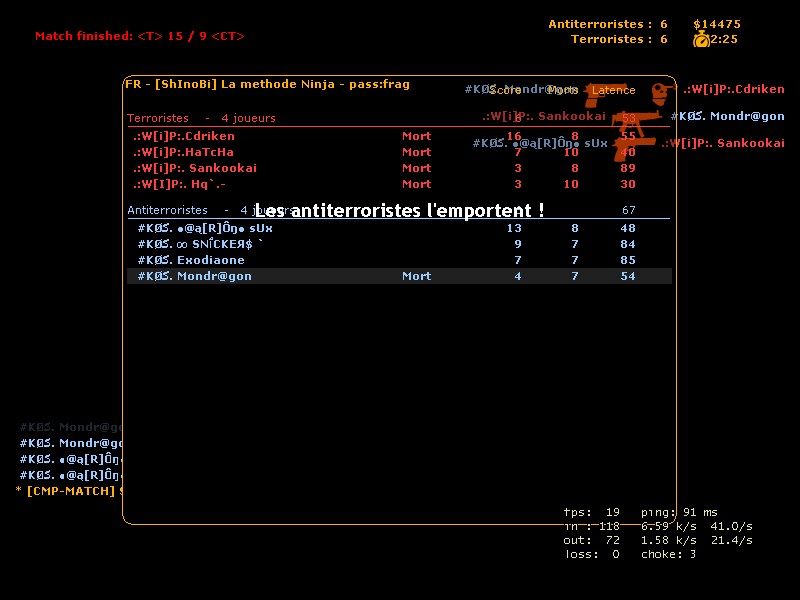Screen dimensions: 800x600
Task: Click the 'Antiterroristes : 6' team score
Action: click(x=608, y=24)
